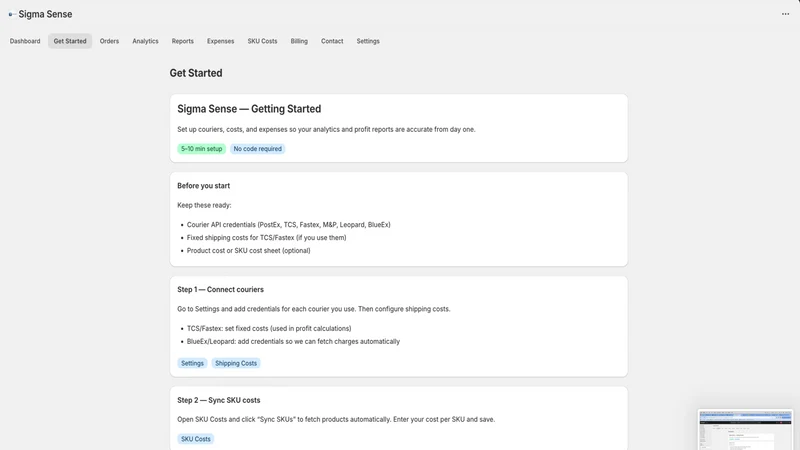Open the three-dot more options menu
The width and height of the screenshot is (800, 450).
(x=785, y=14)
